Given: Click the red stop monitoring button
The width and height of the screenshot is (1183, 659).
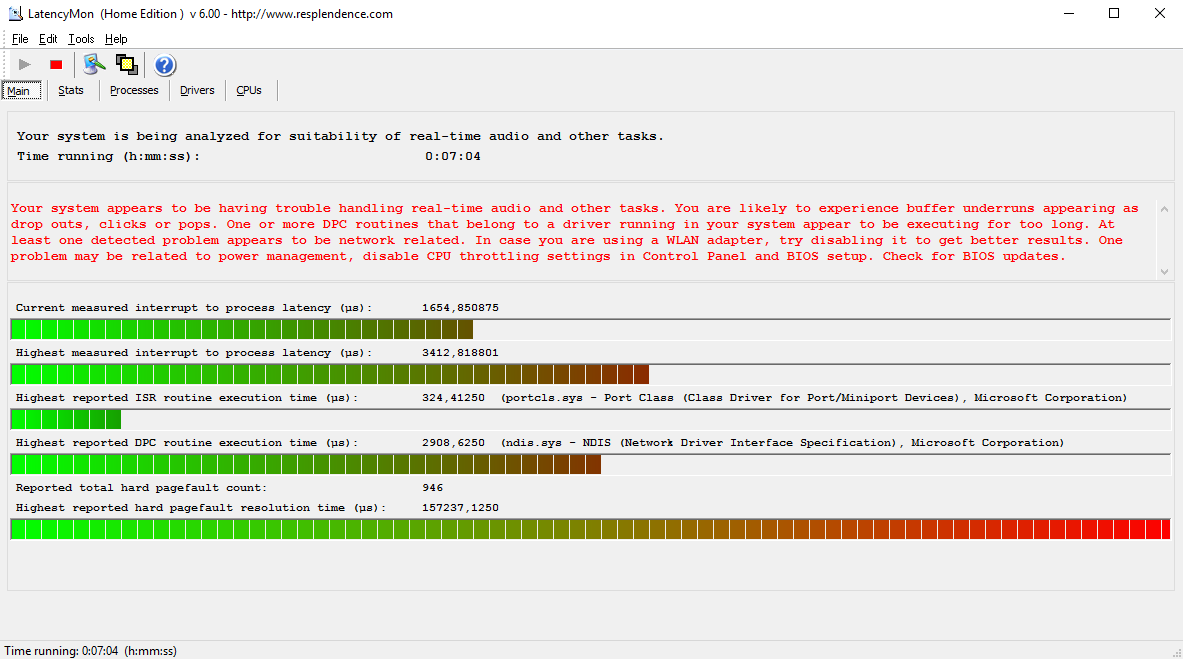Looking at the screenshot, I should click(x=56, y=65).
